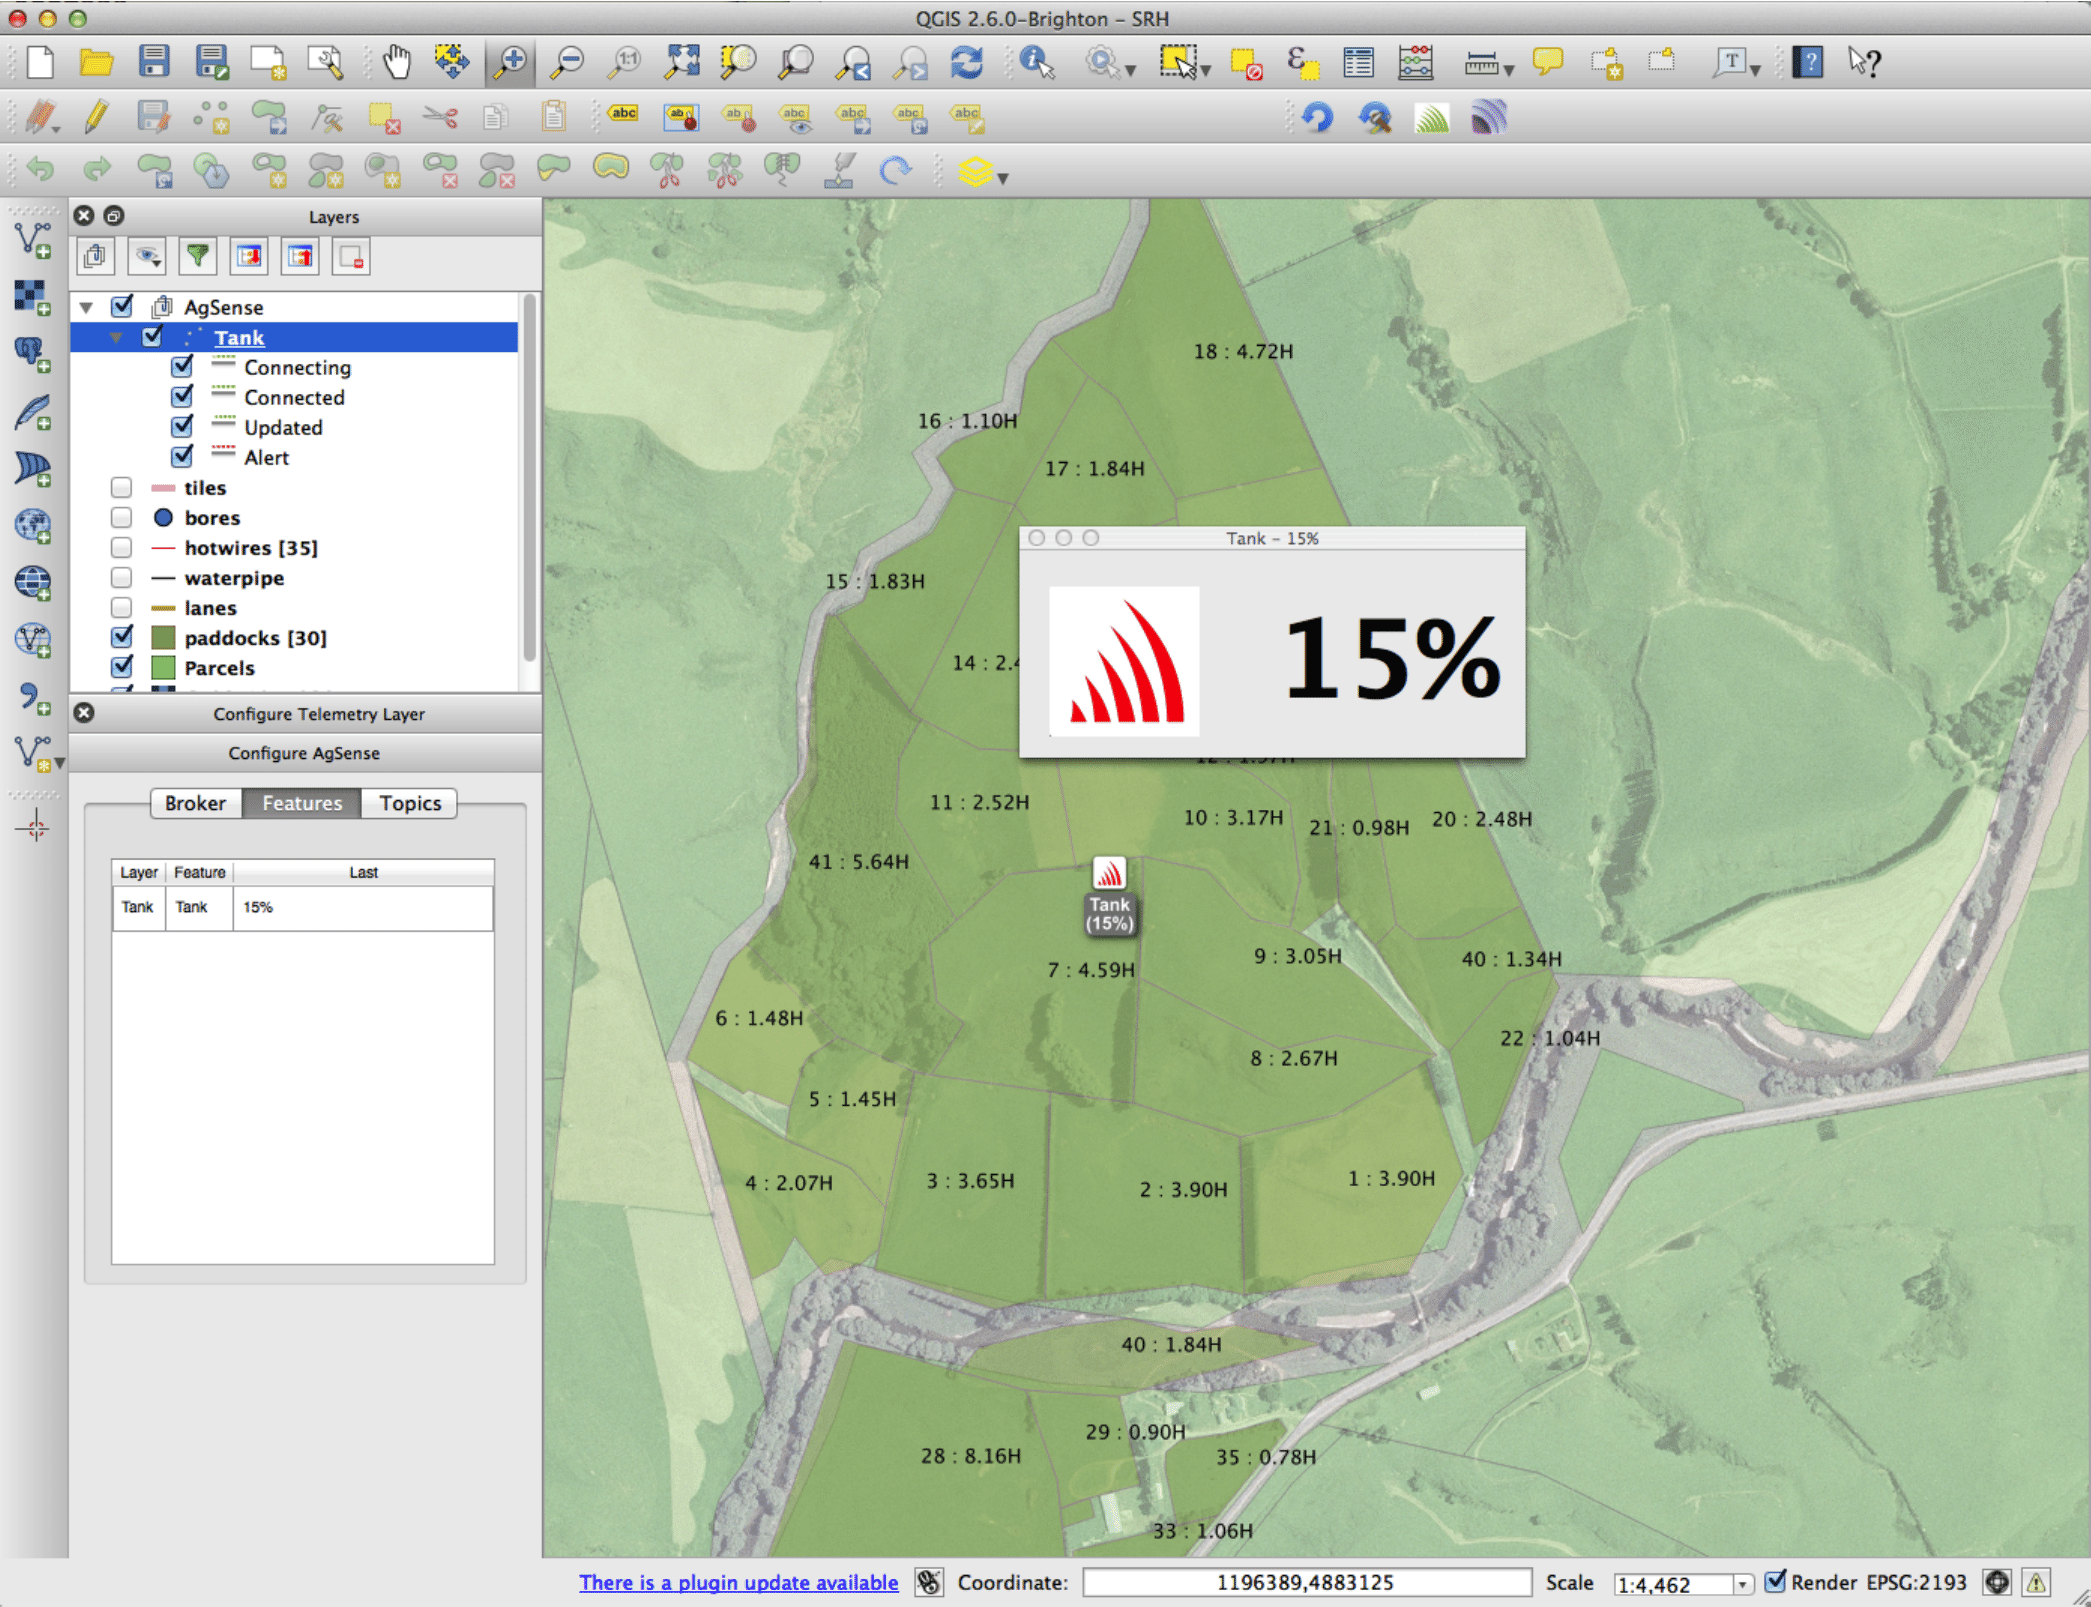
Task: Open the yellow layers stack dropdown arrow
Action: tap(1002, 178)
